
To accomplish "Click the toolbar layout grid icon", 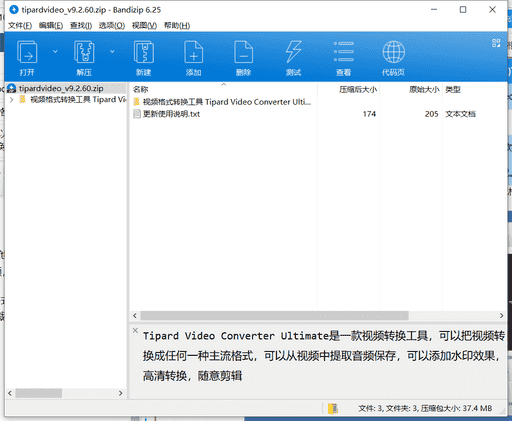I will pyautogui.click(x=496, y=43).
